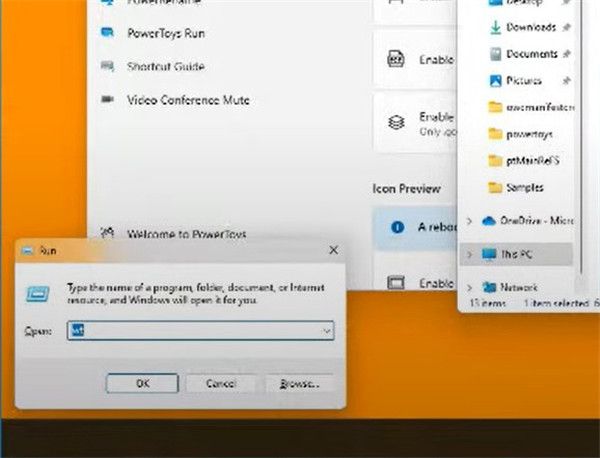Image resolution: width=600 pixels, height=458 pixels.
Task: Select Shortcut Guide in the sidebar
Action: (165, 66)
